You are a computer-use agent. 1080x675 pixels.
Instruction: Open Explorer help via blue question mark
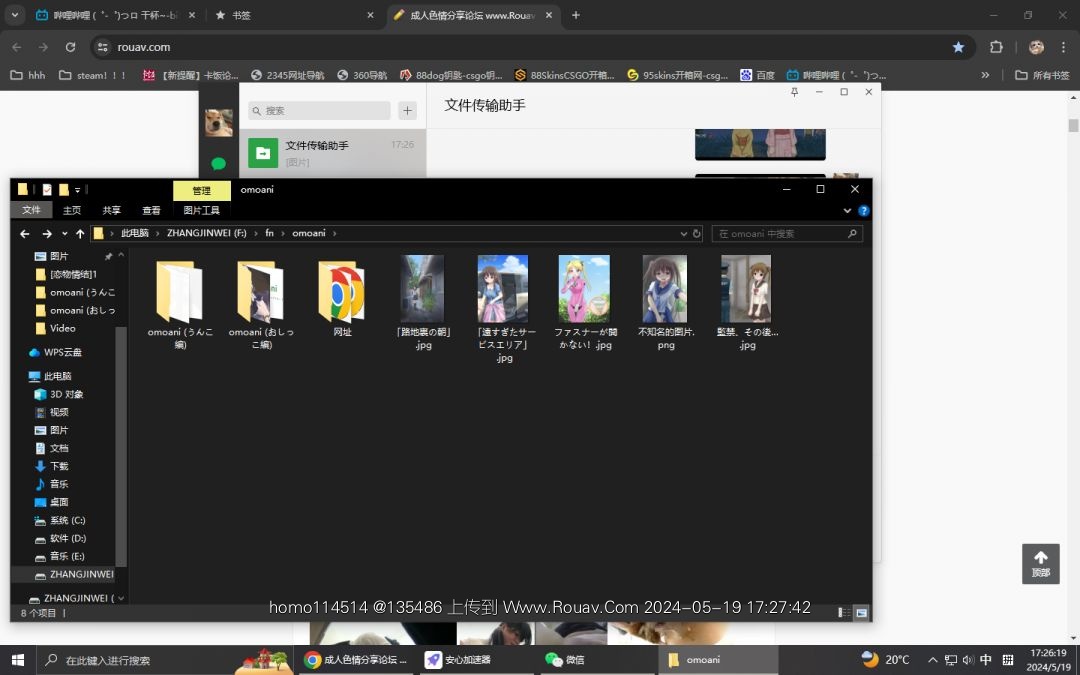coord(864,211)
